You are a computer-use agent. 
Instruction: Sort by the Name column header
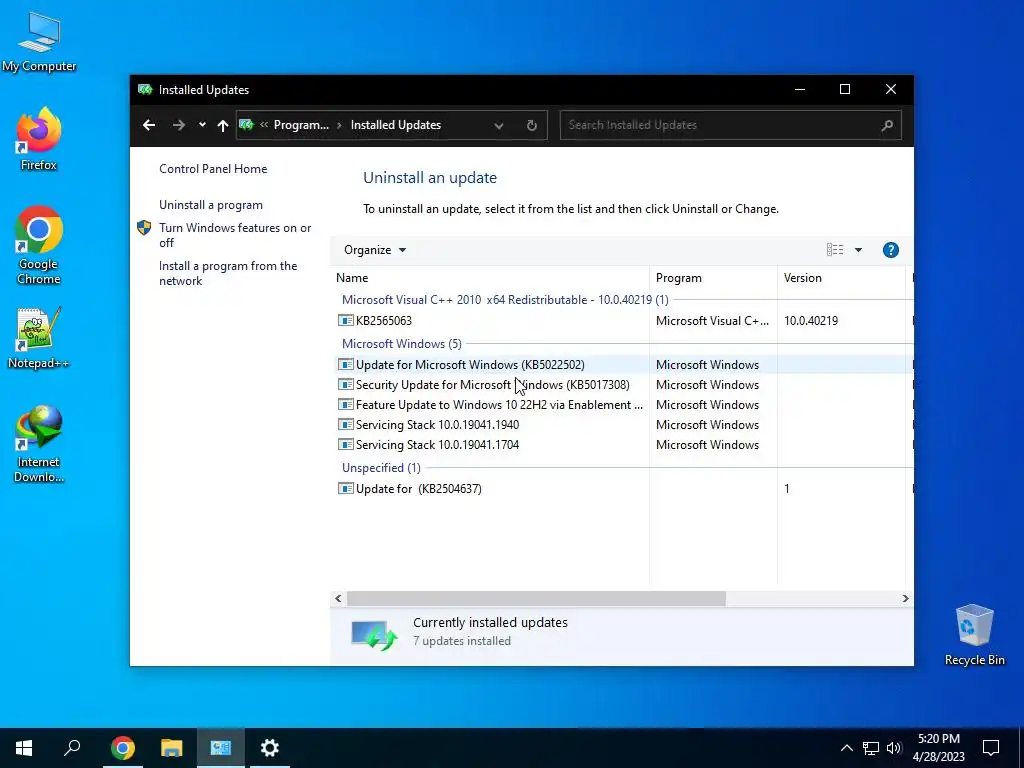tap(490, 278)
